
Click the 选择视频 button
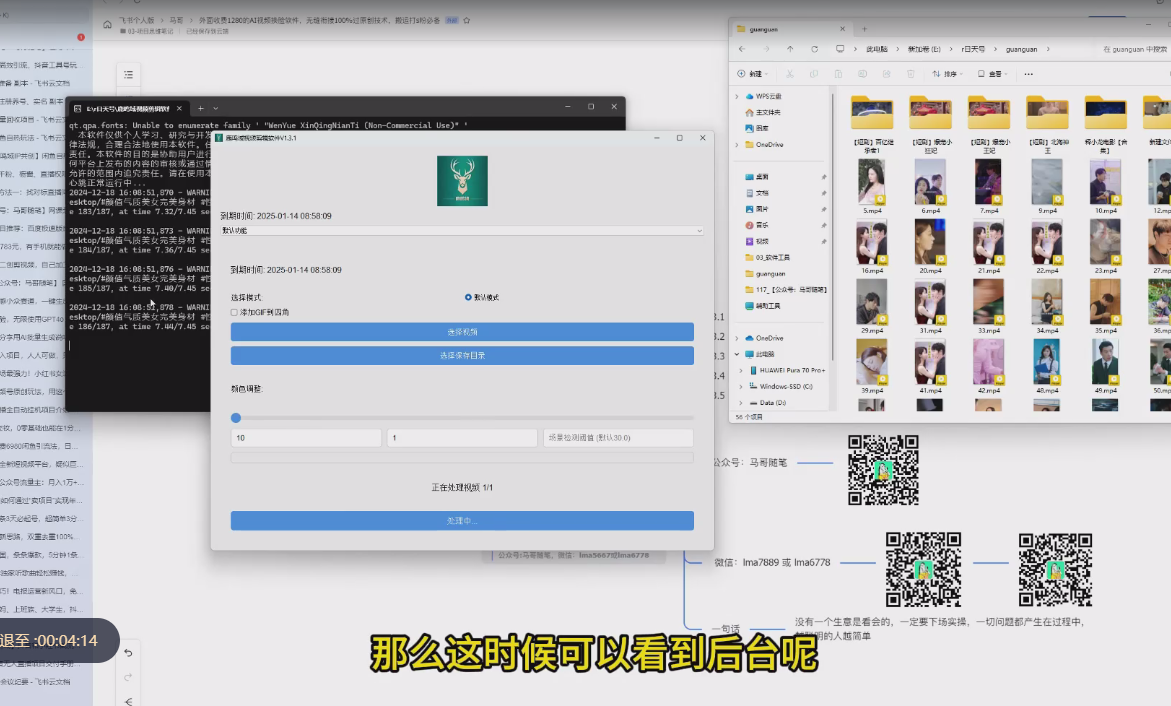[x=462, y=331]
